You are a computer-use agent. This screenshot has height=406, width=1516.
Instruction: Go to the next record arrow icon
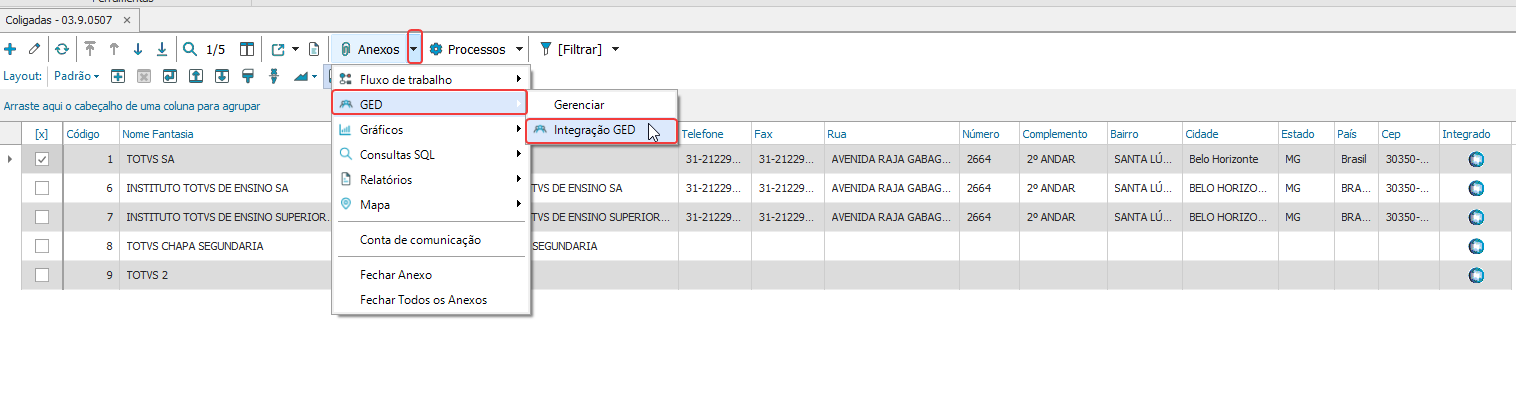(138, 49)
